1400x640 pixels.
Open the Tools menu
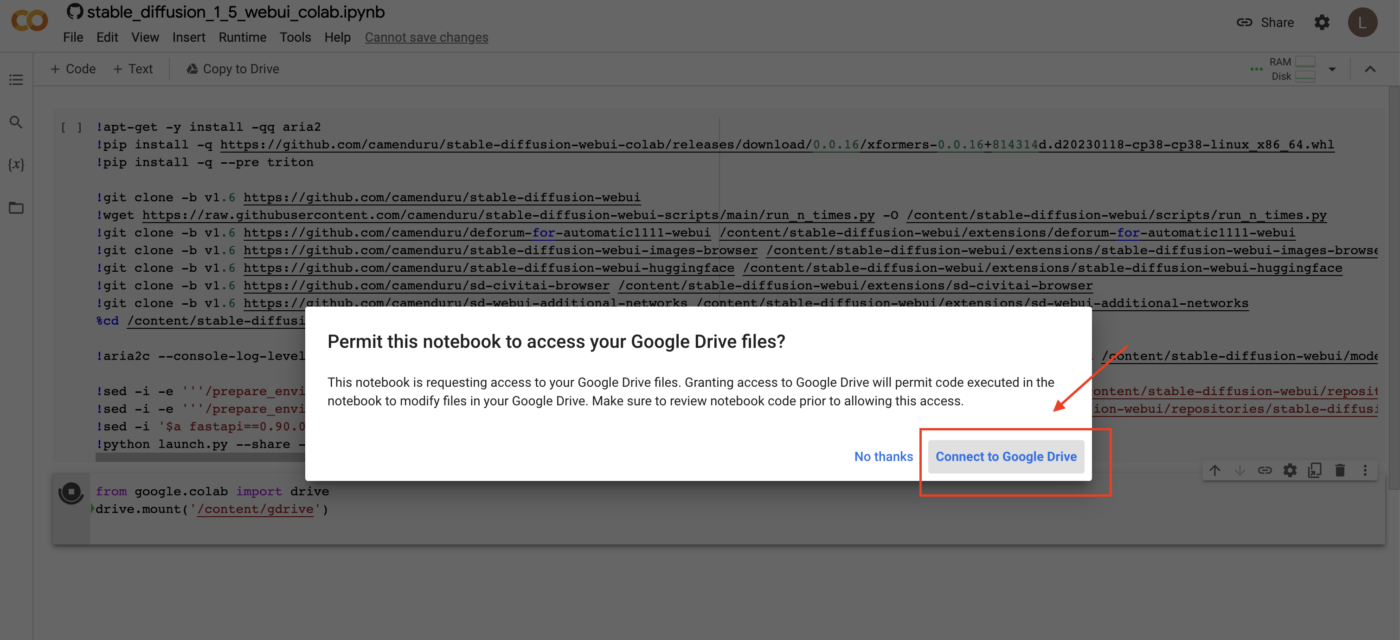pos(295,37)
